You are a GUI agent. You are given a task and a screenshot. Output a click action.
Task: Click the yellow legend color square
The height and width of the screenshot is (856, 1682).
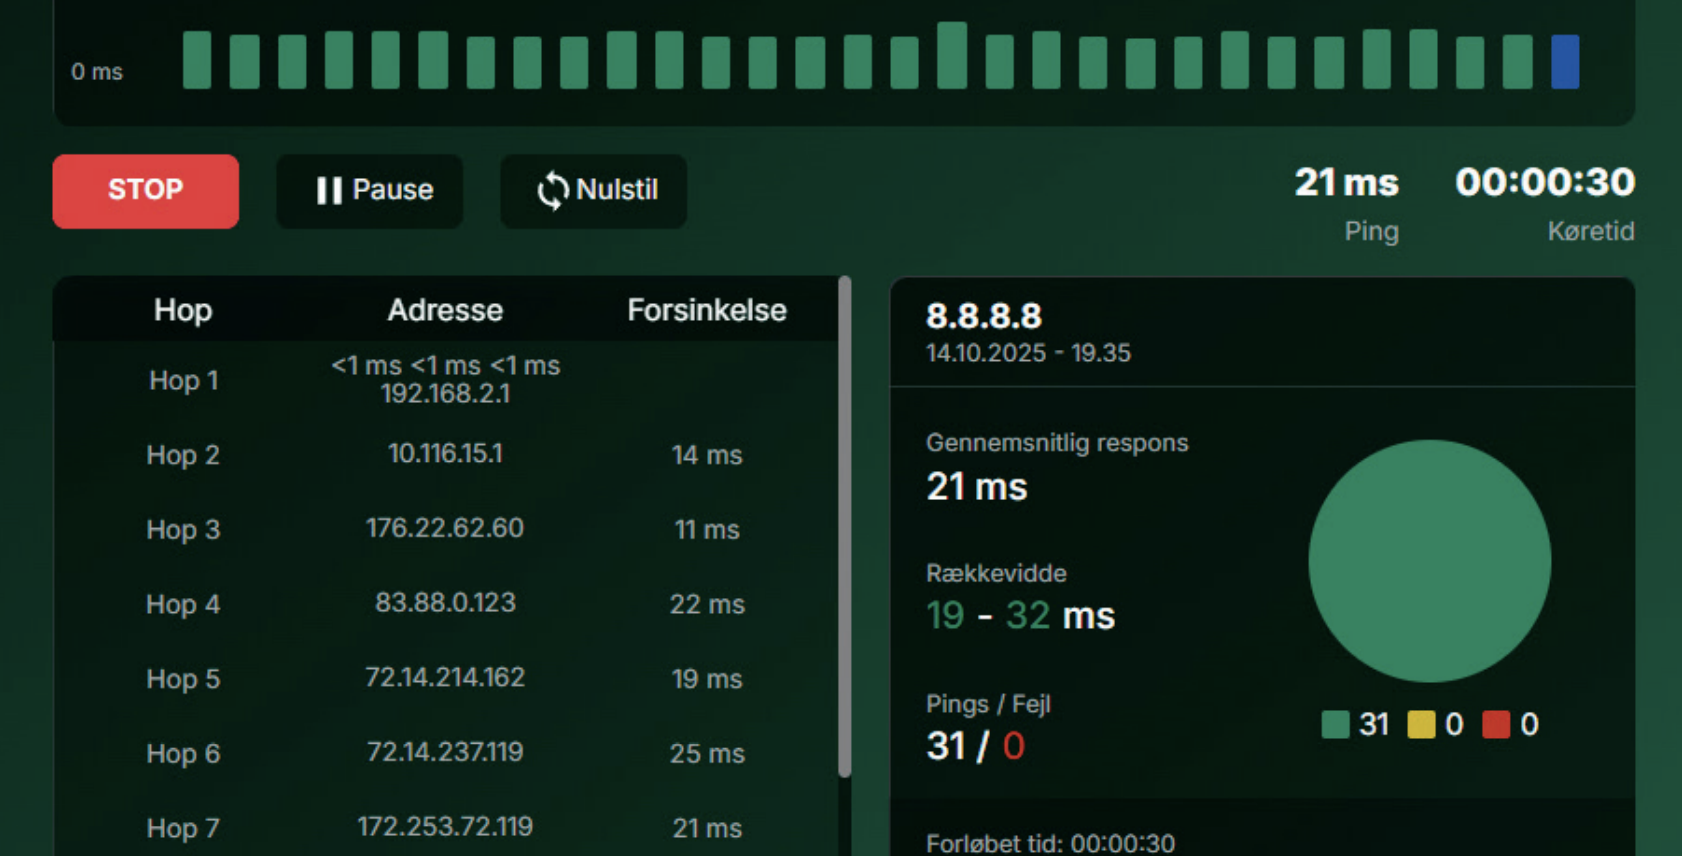1421,724
